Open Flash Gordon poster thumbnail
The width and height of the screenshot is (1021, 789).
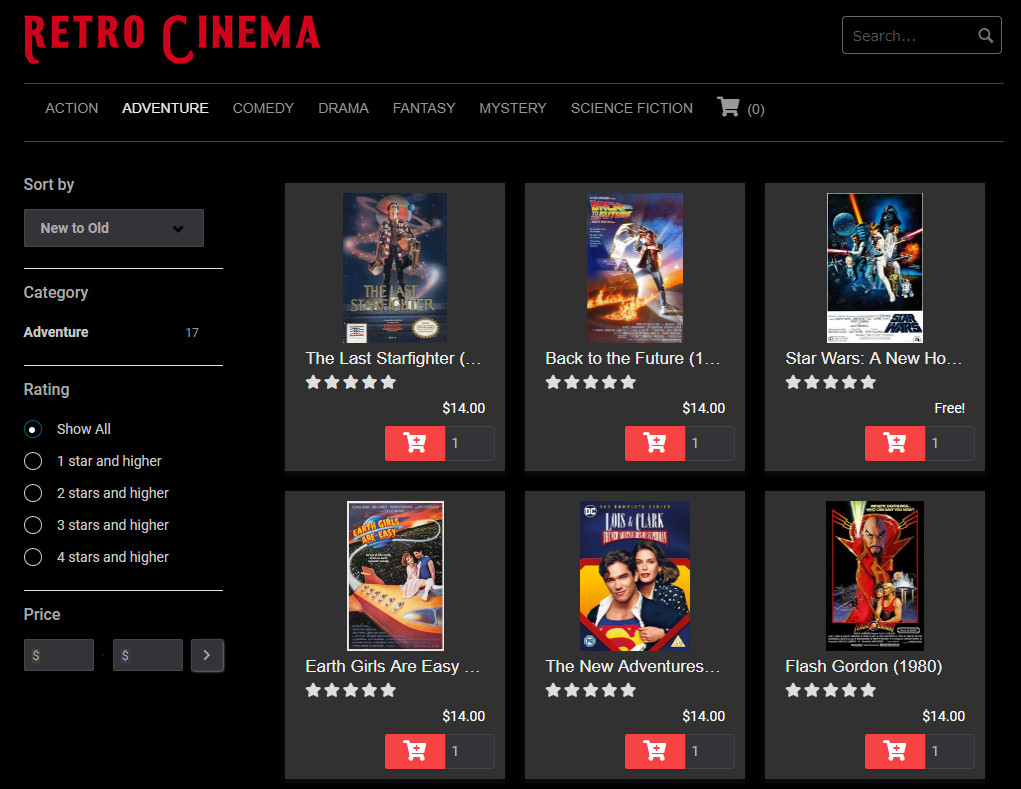874,575
